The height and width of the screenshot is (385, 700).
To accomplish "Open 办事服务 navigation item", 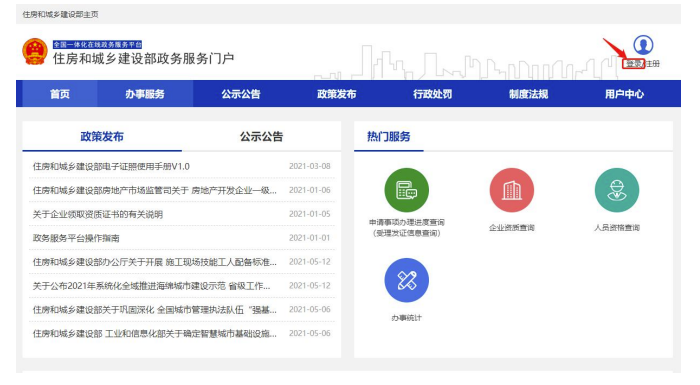I will pos(145,94).
